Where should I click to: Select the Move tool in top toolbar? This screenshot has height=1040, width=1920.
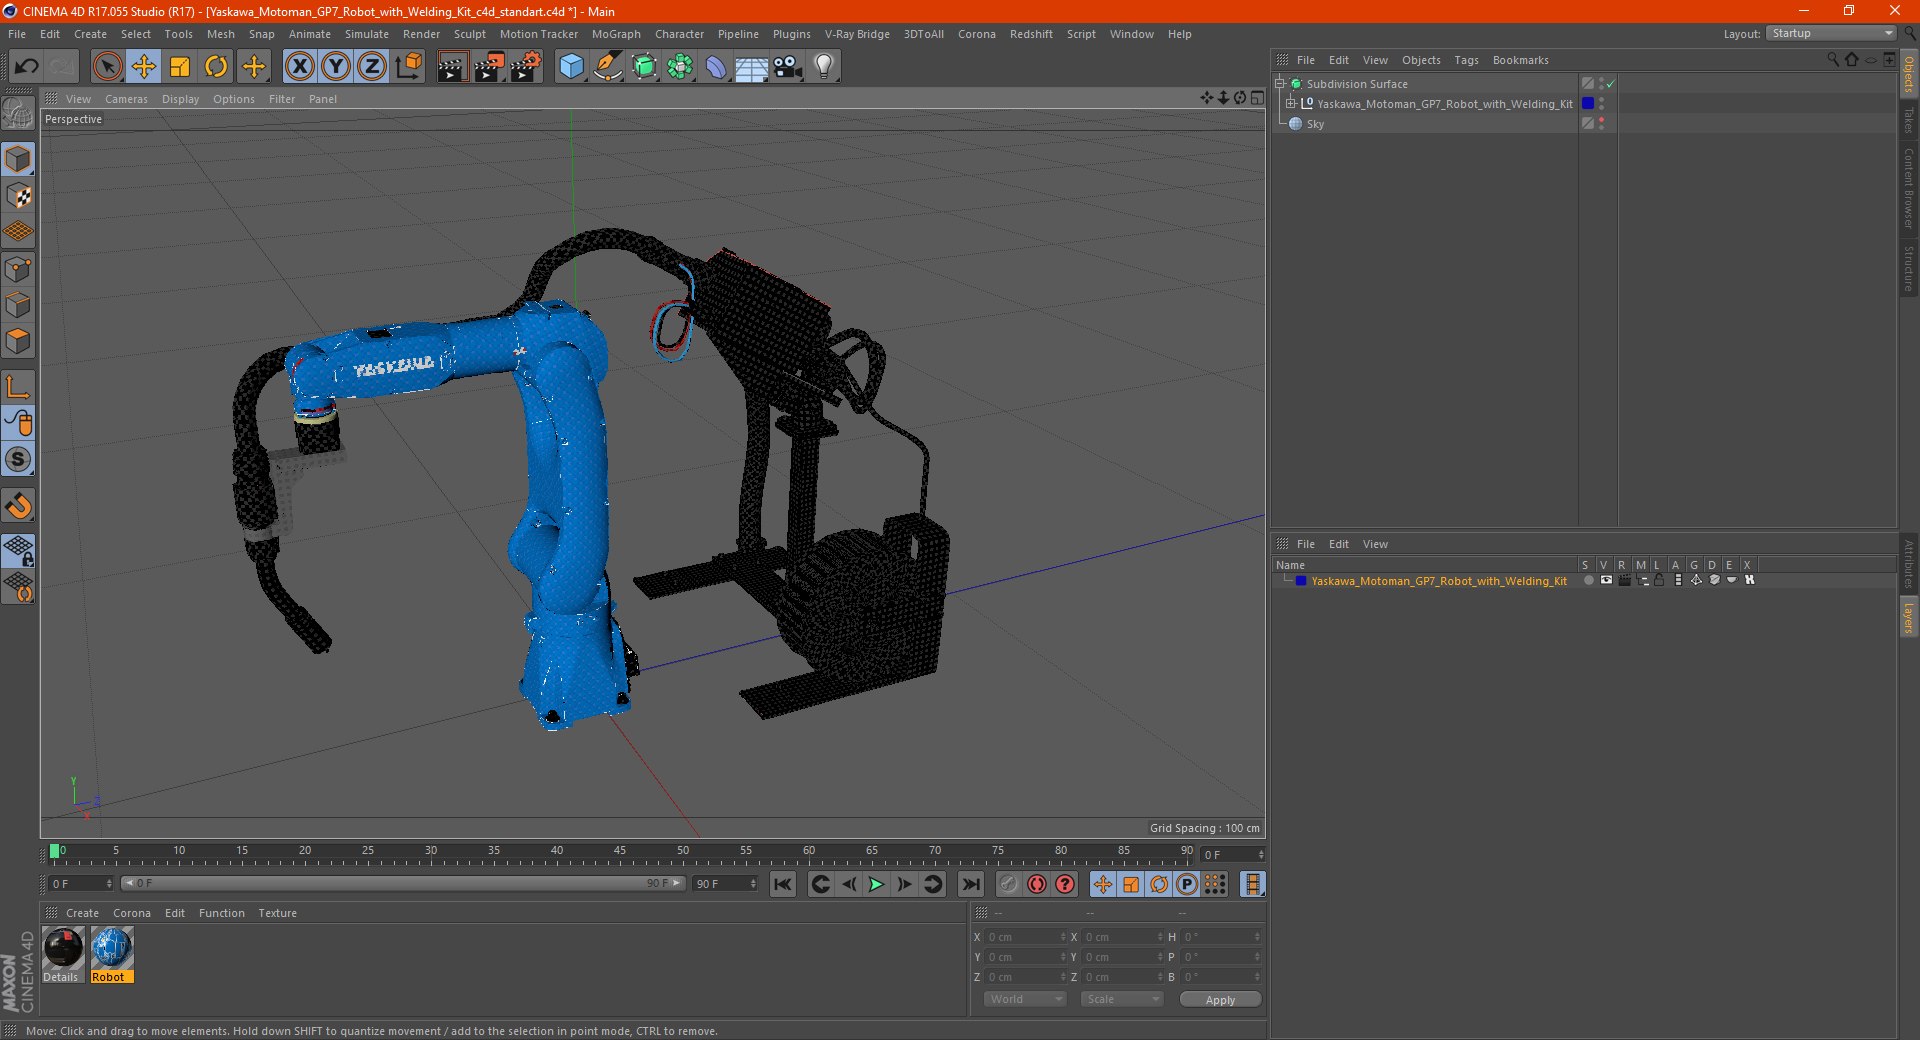coord(143,67)
